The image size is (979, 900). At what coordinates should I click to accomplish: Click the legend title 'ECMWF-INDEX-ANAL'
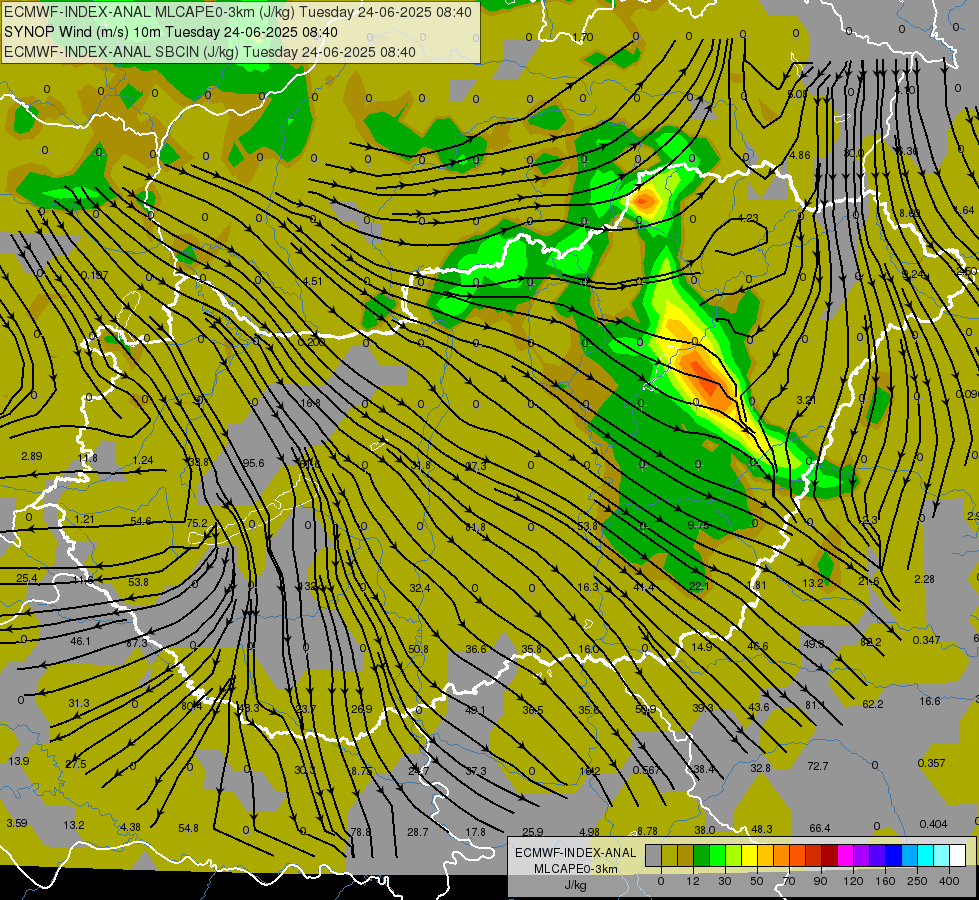coord(576,853)
